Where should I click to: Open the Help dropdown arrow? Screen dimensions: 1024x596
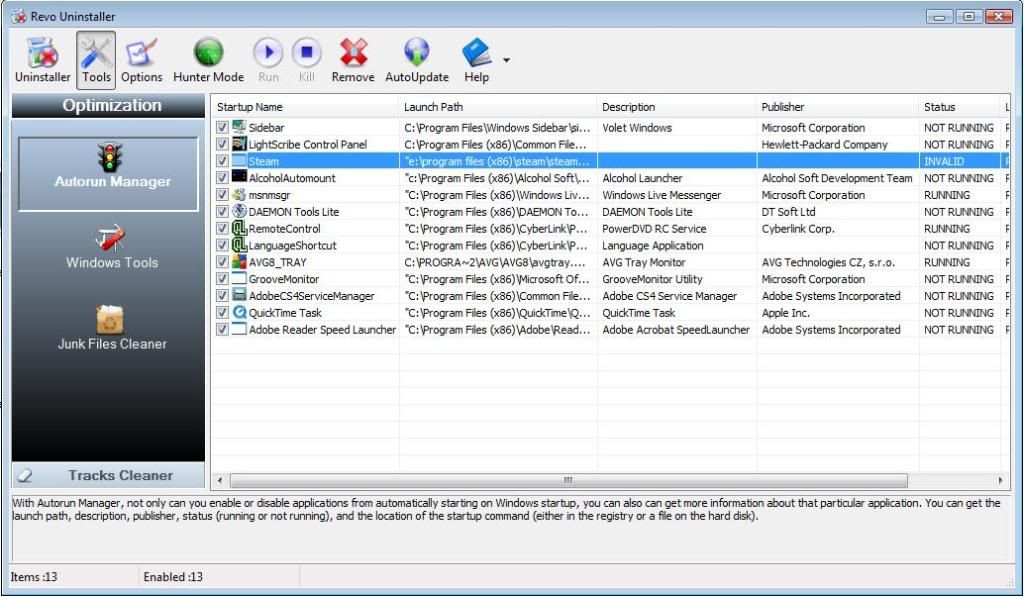(506, 58)
